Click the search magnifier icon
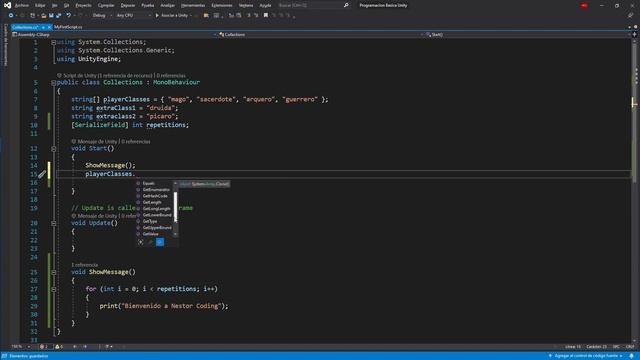 point(346,5)
